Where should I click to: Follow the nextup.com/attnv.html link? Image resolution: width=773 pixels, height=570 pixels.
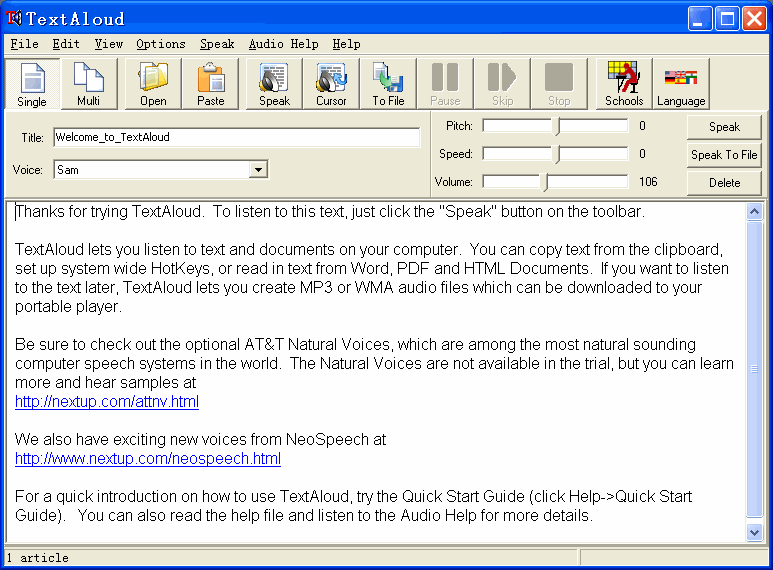(x=107, y=401)
